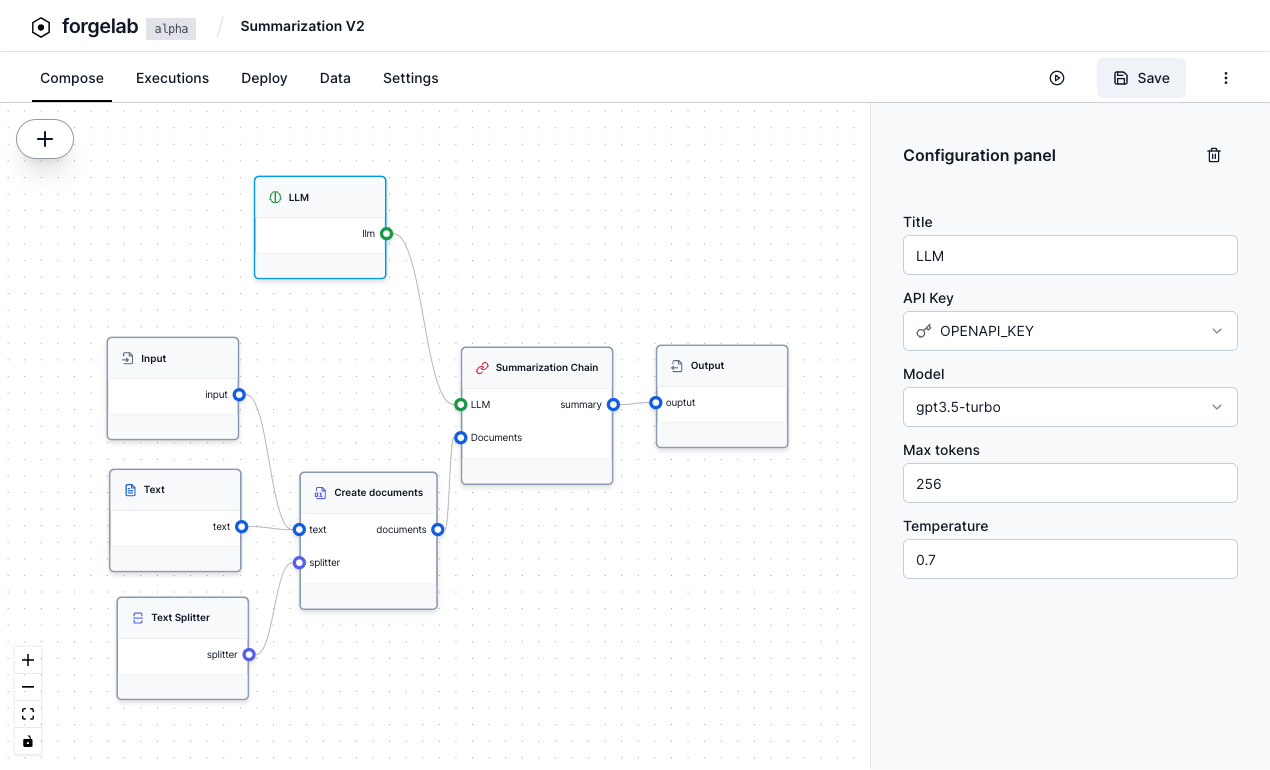Viewport: 1270px width, 770px height.
Task: Click the add node plus button
Action: pyautogui.click(x=44, y=139)
